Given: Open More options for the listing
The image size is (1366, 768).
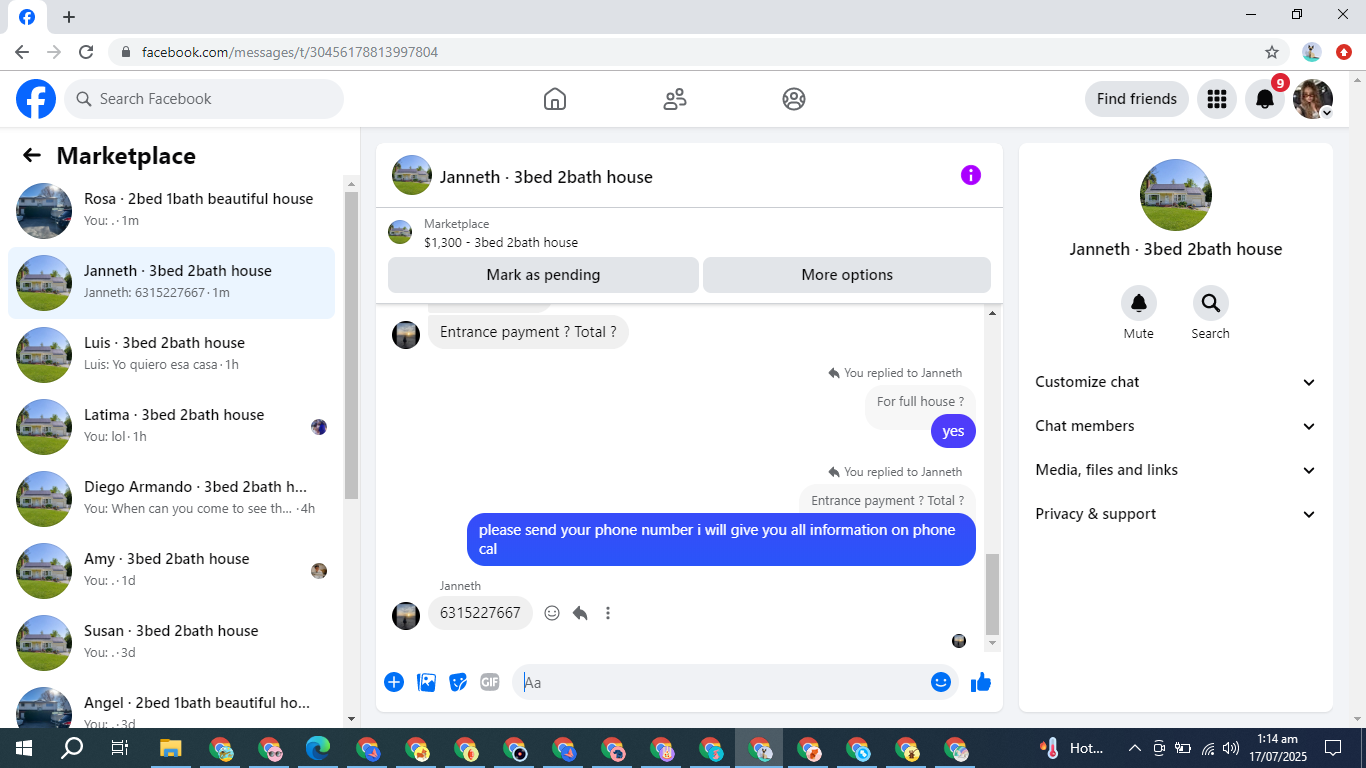Looking at the screenshot, I should click(847, 275).
